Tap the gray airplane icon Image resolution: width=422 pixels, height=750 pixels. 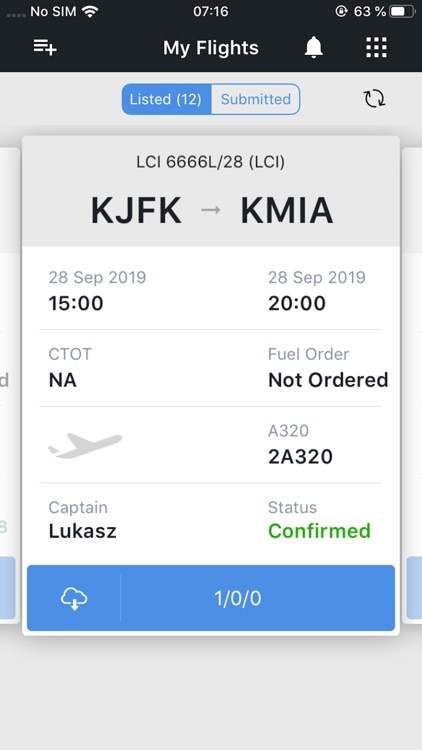[85, 445]
